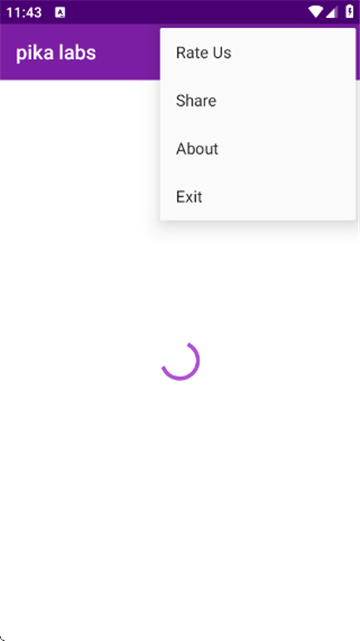This screenshot has width=360, height=641.
Task: Click the pika labs app title
Action: (x=56, y=53)
